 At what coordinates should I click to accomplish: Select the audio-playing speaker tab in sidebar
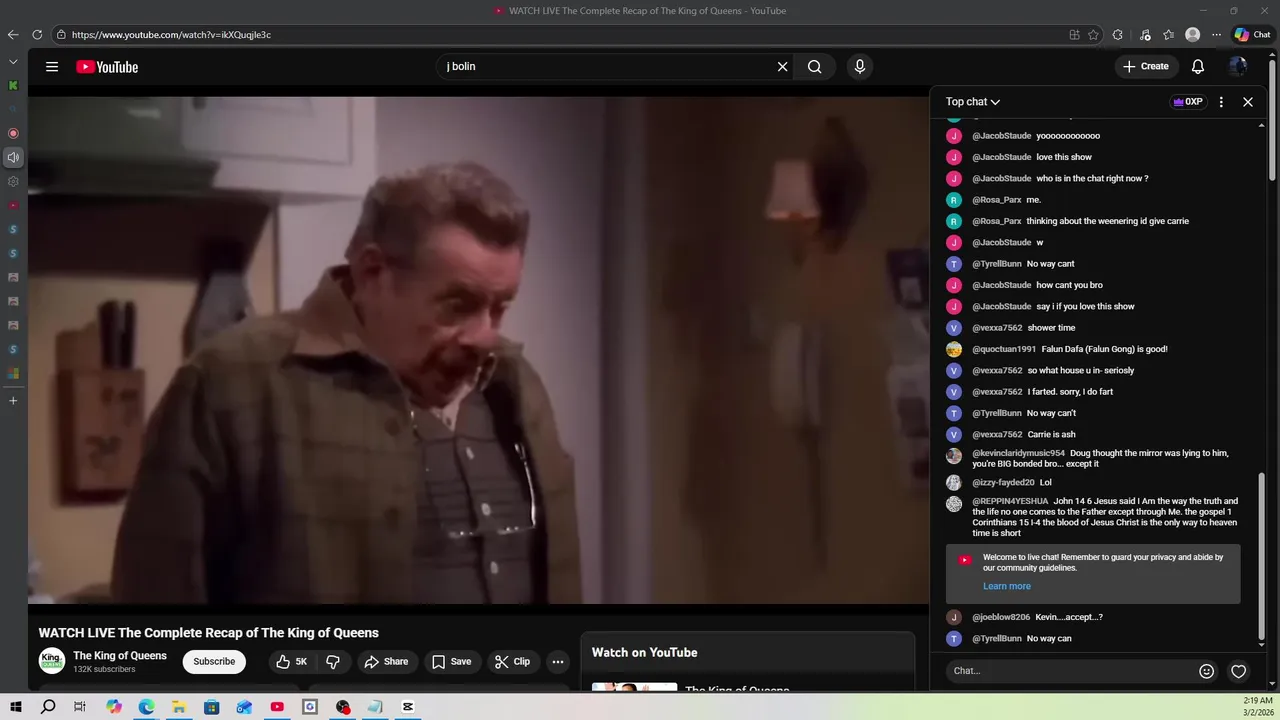13,157
